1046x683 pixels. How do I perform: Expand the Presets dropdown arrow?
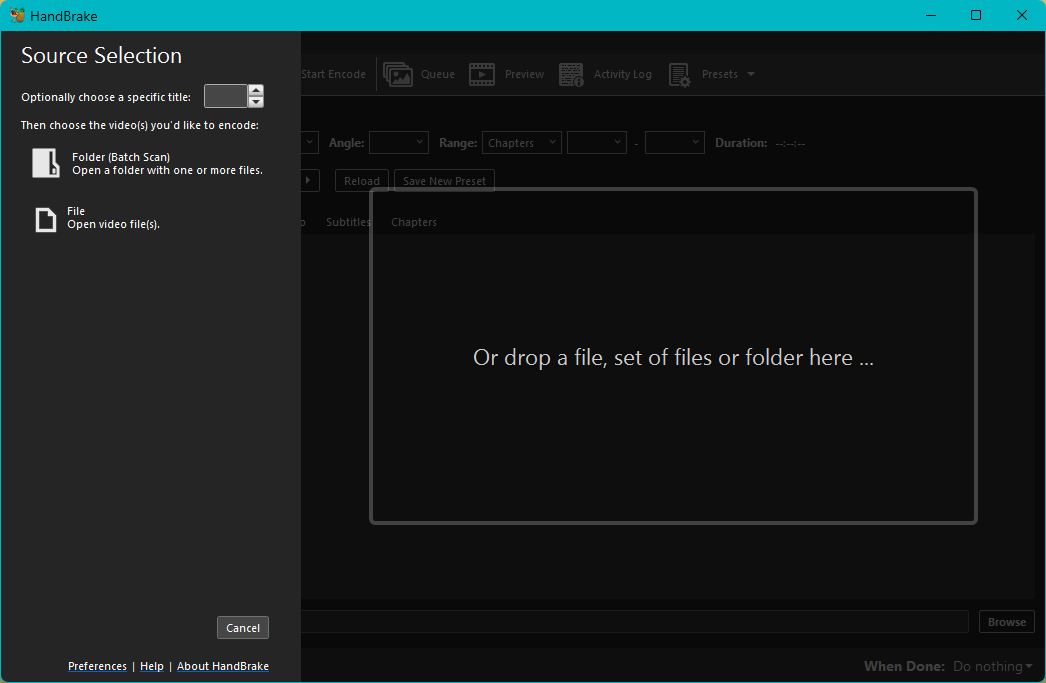coord(751,74)
